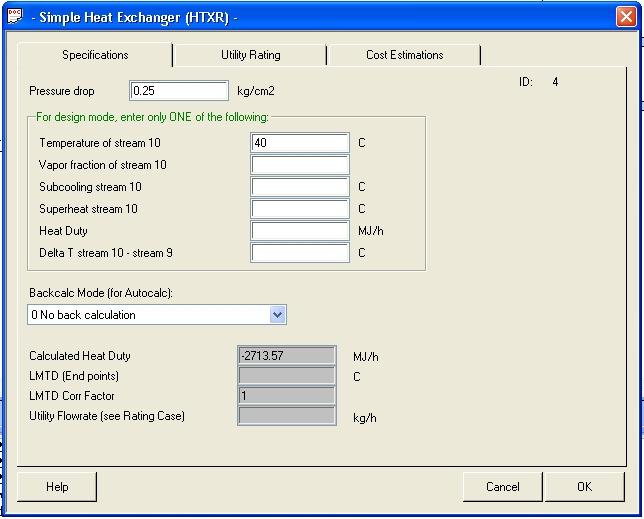Image resolution: width=644 pixels, height=519 pixels.
Task: Select the '0 No back calculation' combo box
Action: [157, 315]
